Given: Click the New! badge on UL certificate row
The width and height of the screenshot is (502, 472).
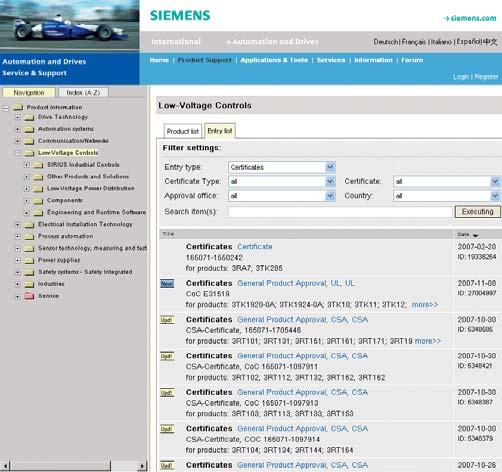Looking at the screenshot, I should (x=167, y=284).
